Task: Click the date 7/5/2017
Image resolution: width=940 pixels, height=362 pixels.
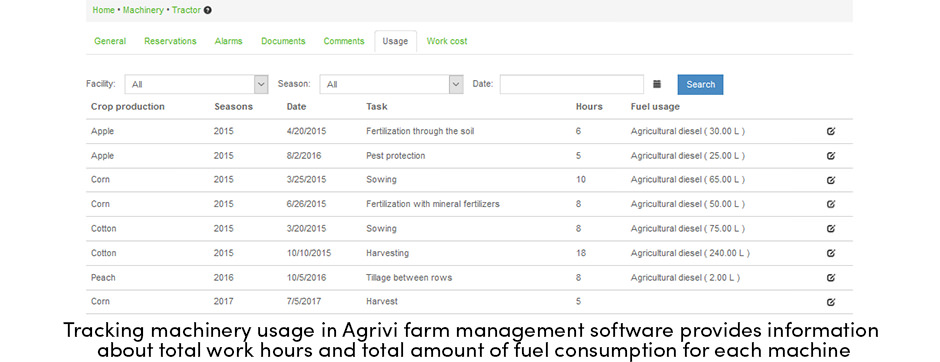Action: pos(303,301)
